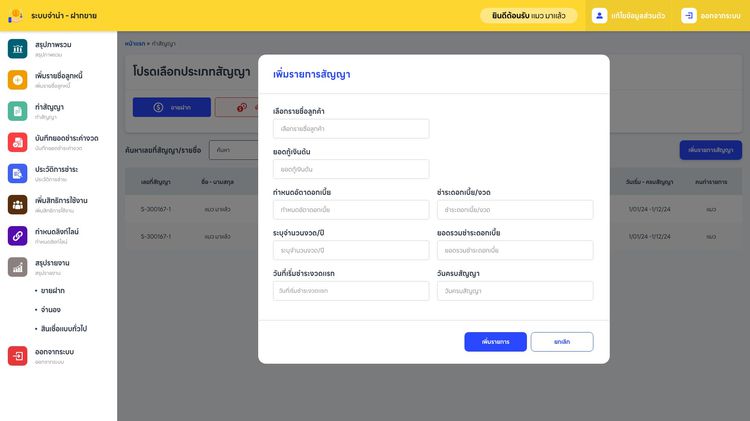Click the สรุปภาพรวม sidebar icon
Image resolution: width=750 pixels, height=421 pixels.
17,48
